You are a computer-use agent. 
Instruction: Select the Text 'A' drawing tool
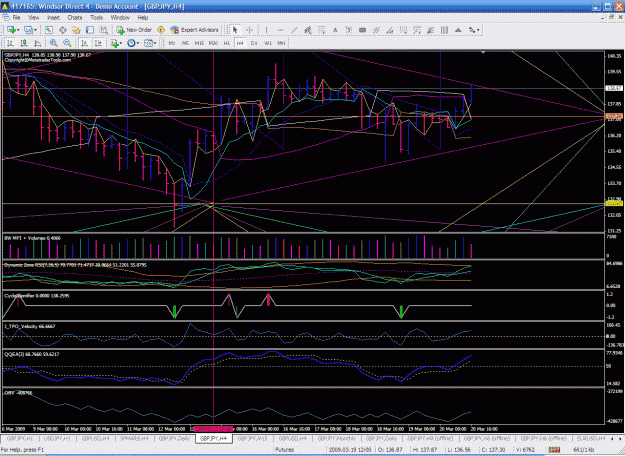tap(335, 30)
